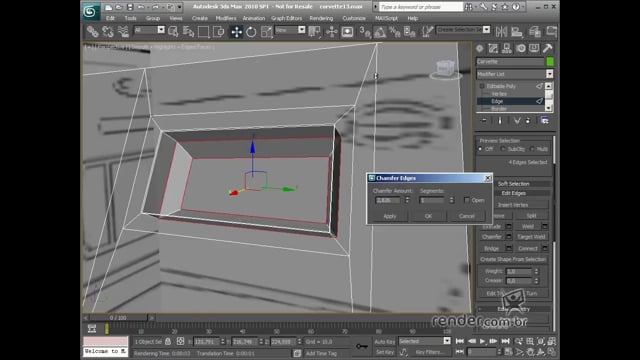Open the key mode Selected dropdown
The width and height of the screenshot is (640, 360).
tap(447, 341)
